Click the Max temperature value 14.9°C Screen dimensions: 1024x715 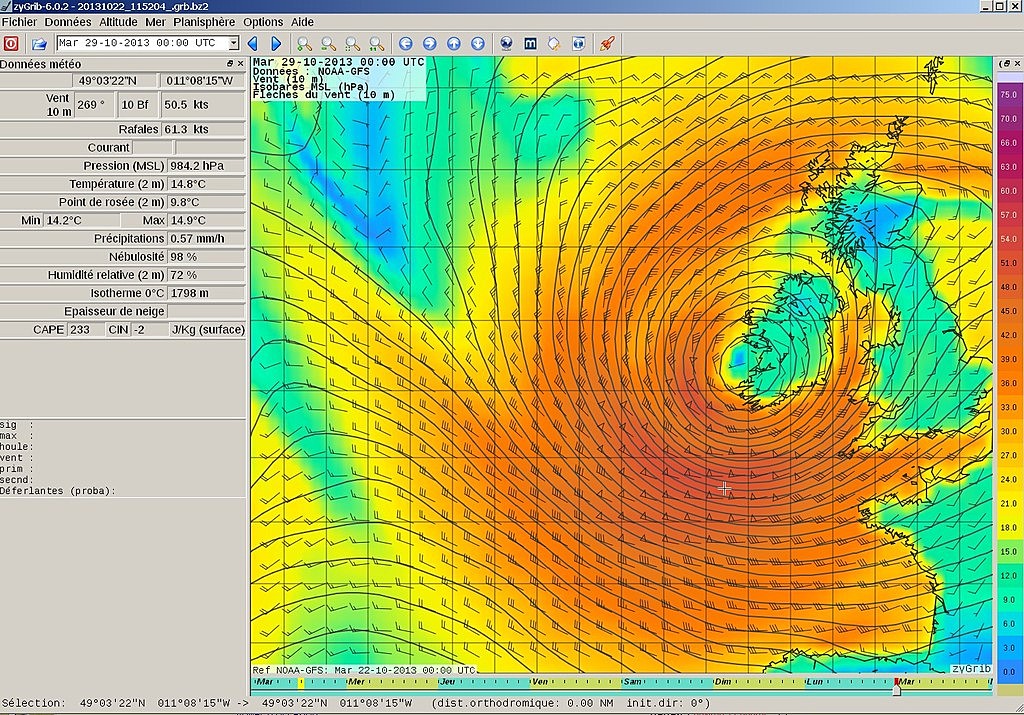[206, 221]
